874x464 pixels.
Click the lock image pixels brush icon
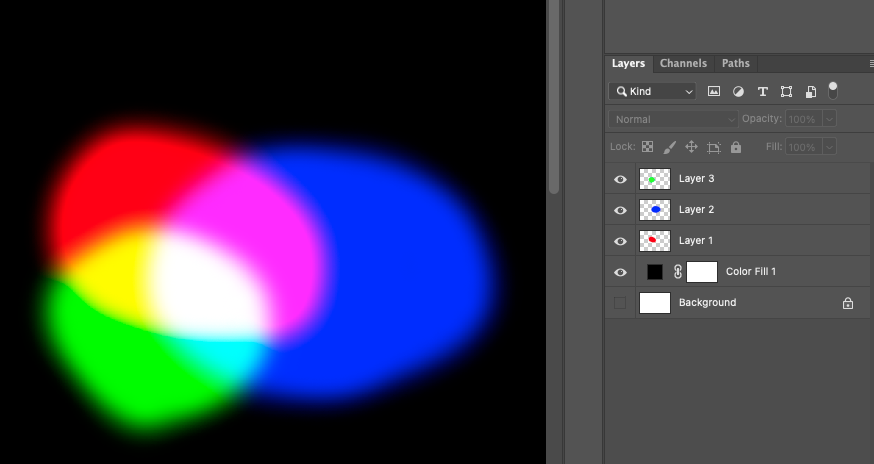(670, 147)
